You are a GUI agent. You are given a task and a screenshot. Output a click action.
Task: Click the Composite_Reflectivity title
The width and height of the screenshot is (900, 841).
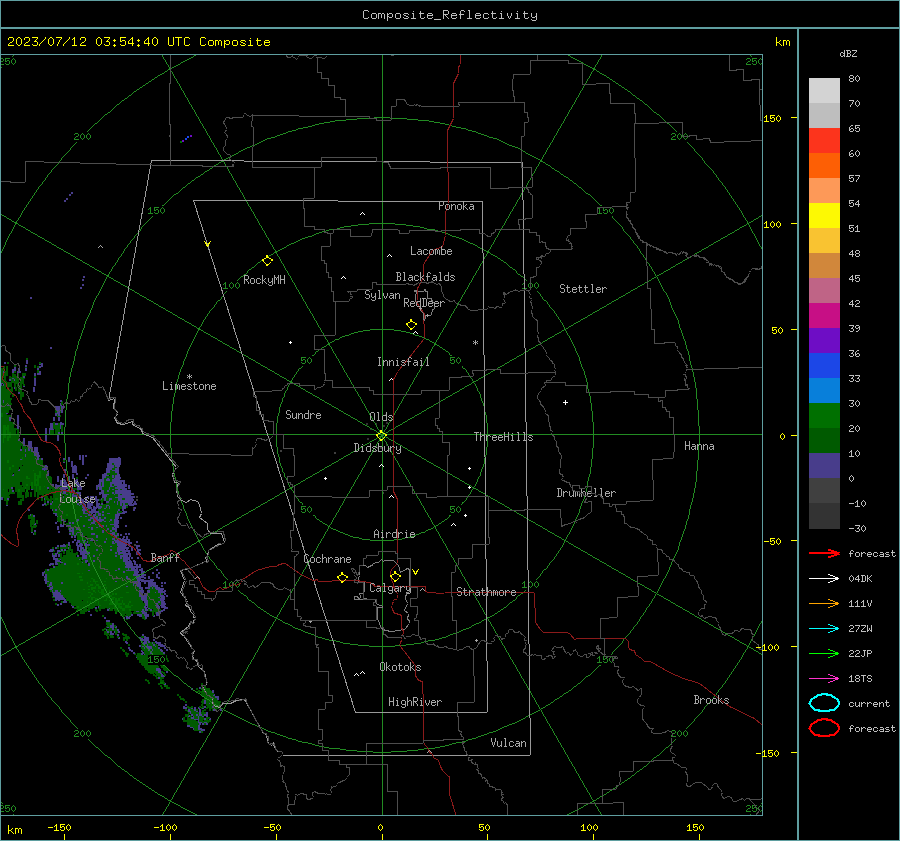tap(449, 15)
